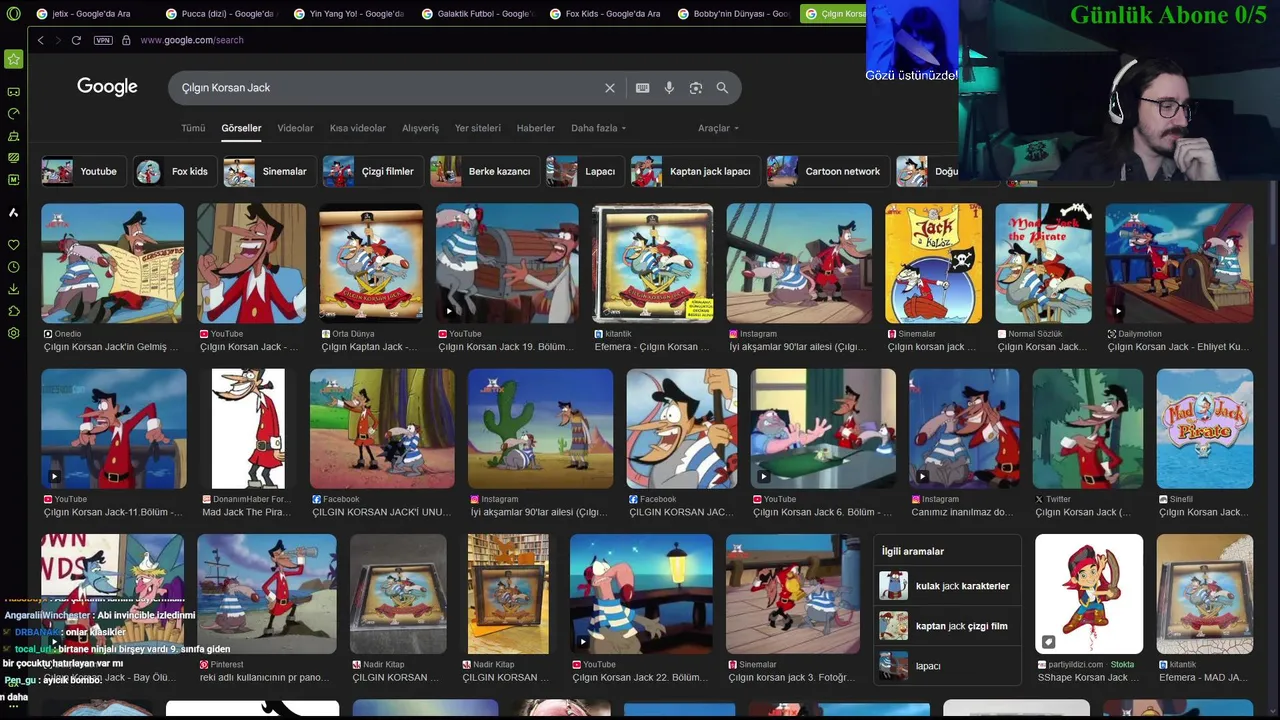Switch to the Pucca (dizi) browser tab
The height and width of the screenshot is (720, 1280).
pyautogui.click(x=220, y=14)
